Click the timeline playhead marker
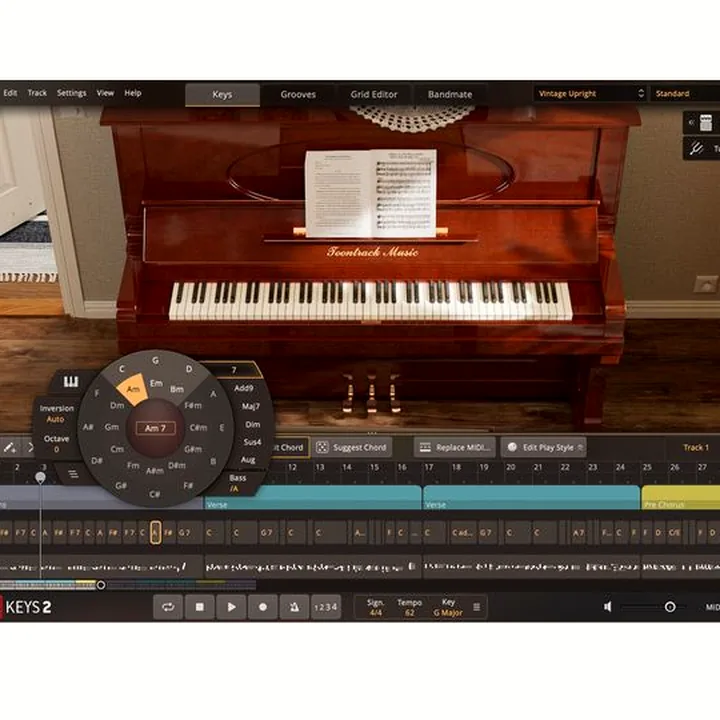The height and width of the screenshot is (720, 720). (x=40, y=478)
